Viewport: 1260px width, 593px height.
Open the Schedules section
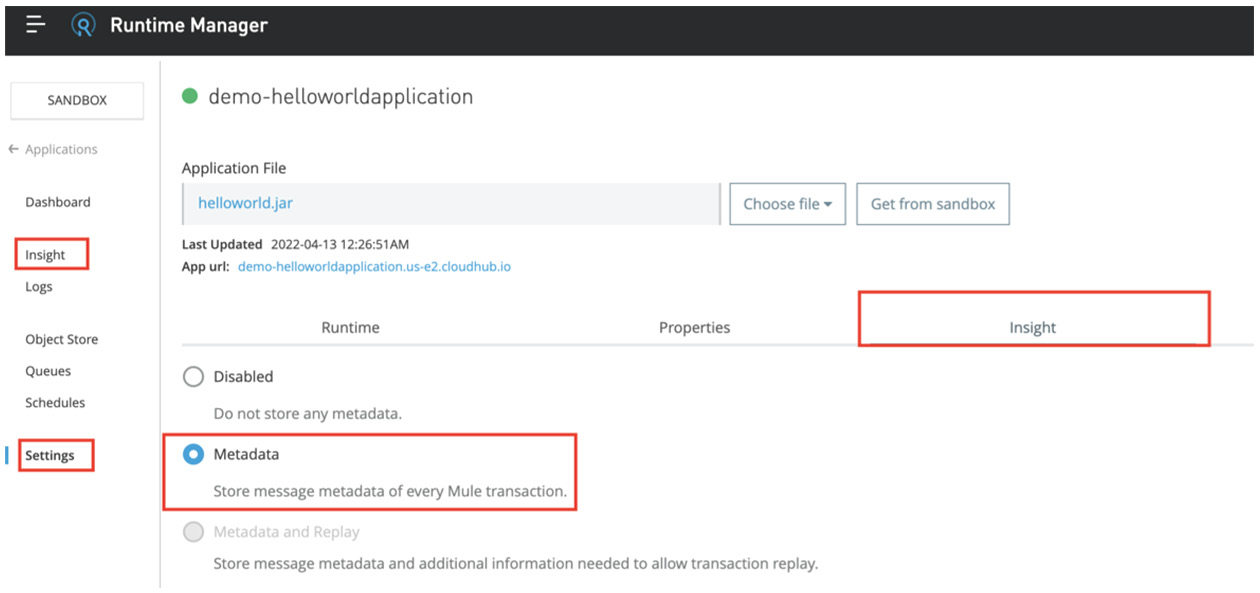pyautogui.click(x=55, y=402)
